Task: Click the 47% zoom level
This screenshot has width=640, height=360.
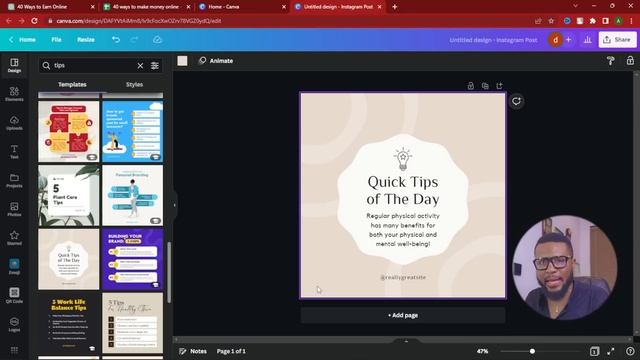Action: 482,351
